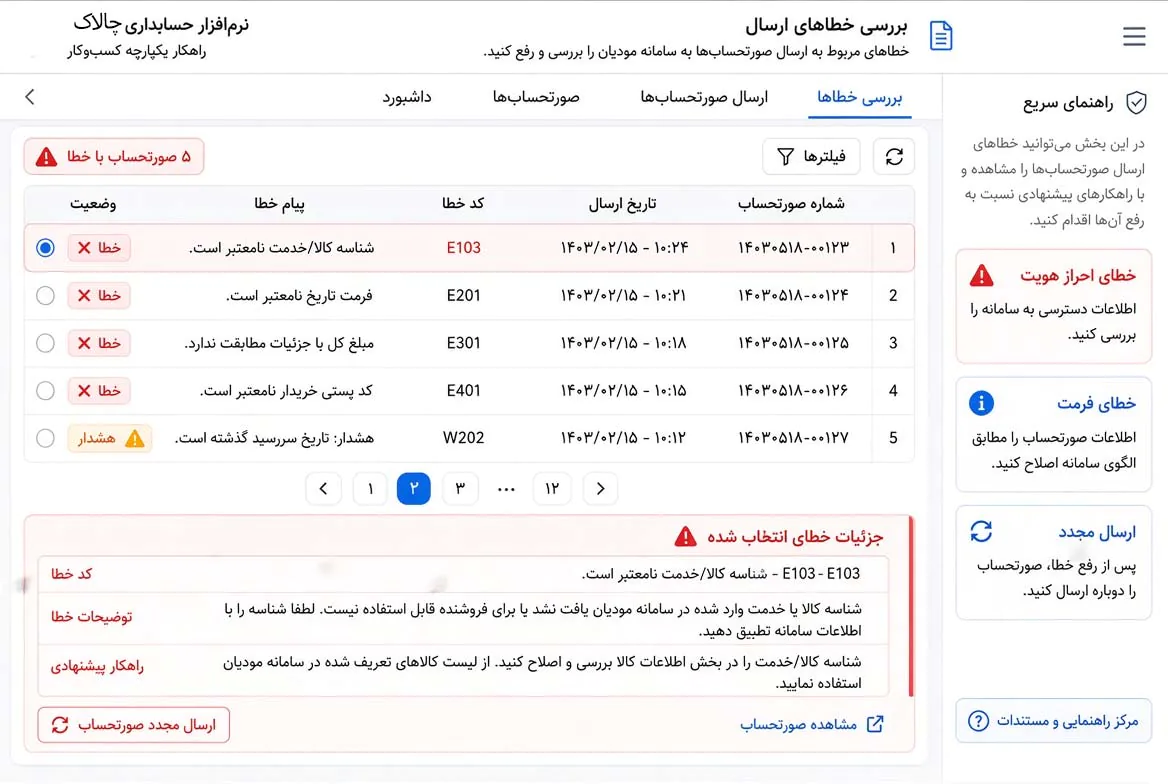This screenshot has width=1168, height=784.
Task: Click the کد خطا column header
Action: pos(463,203)
